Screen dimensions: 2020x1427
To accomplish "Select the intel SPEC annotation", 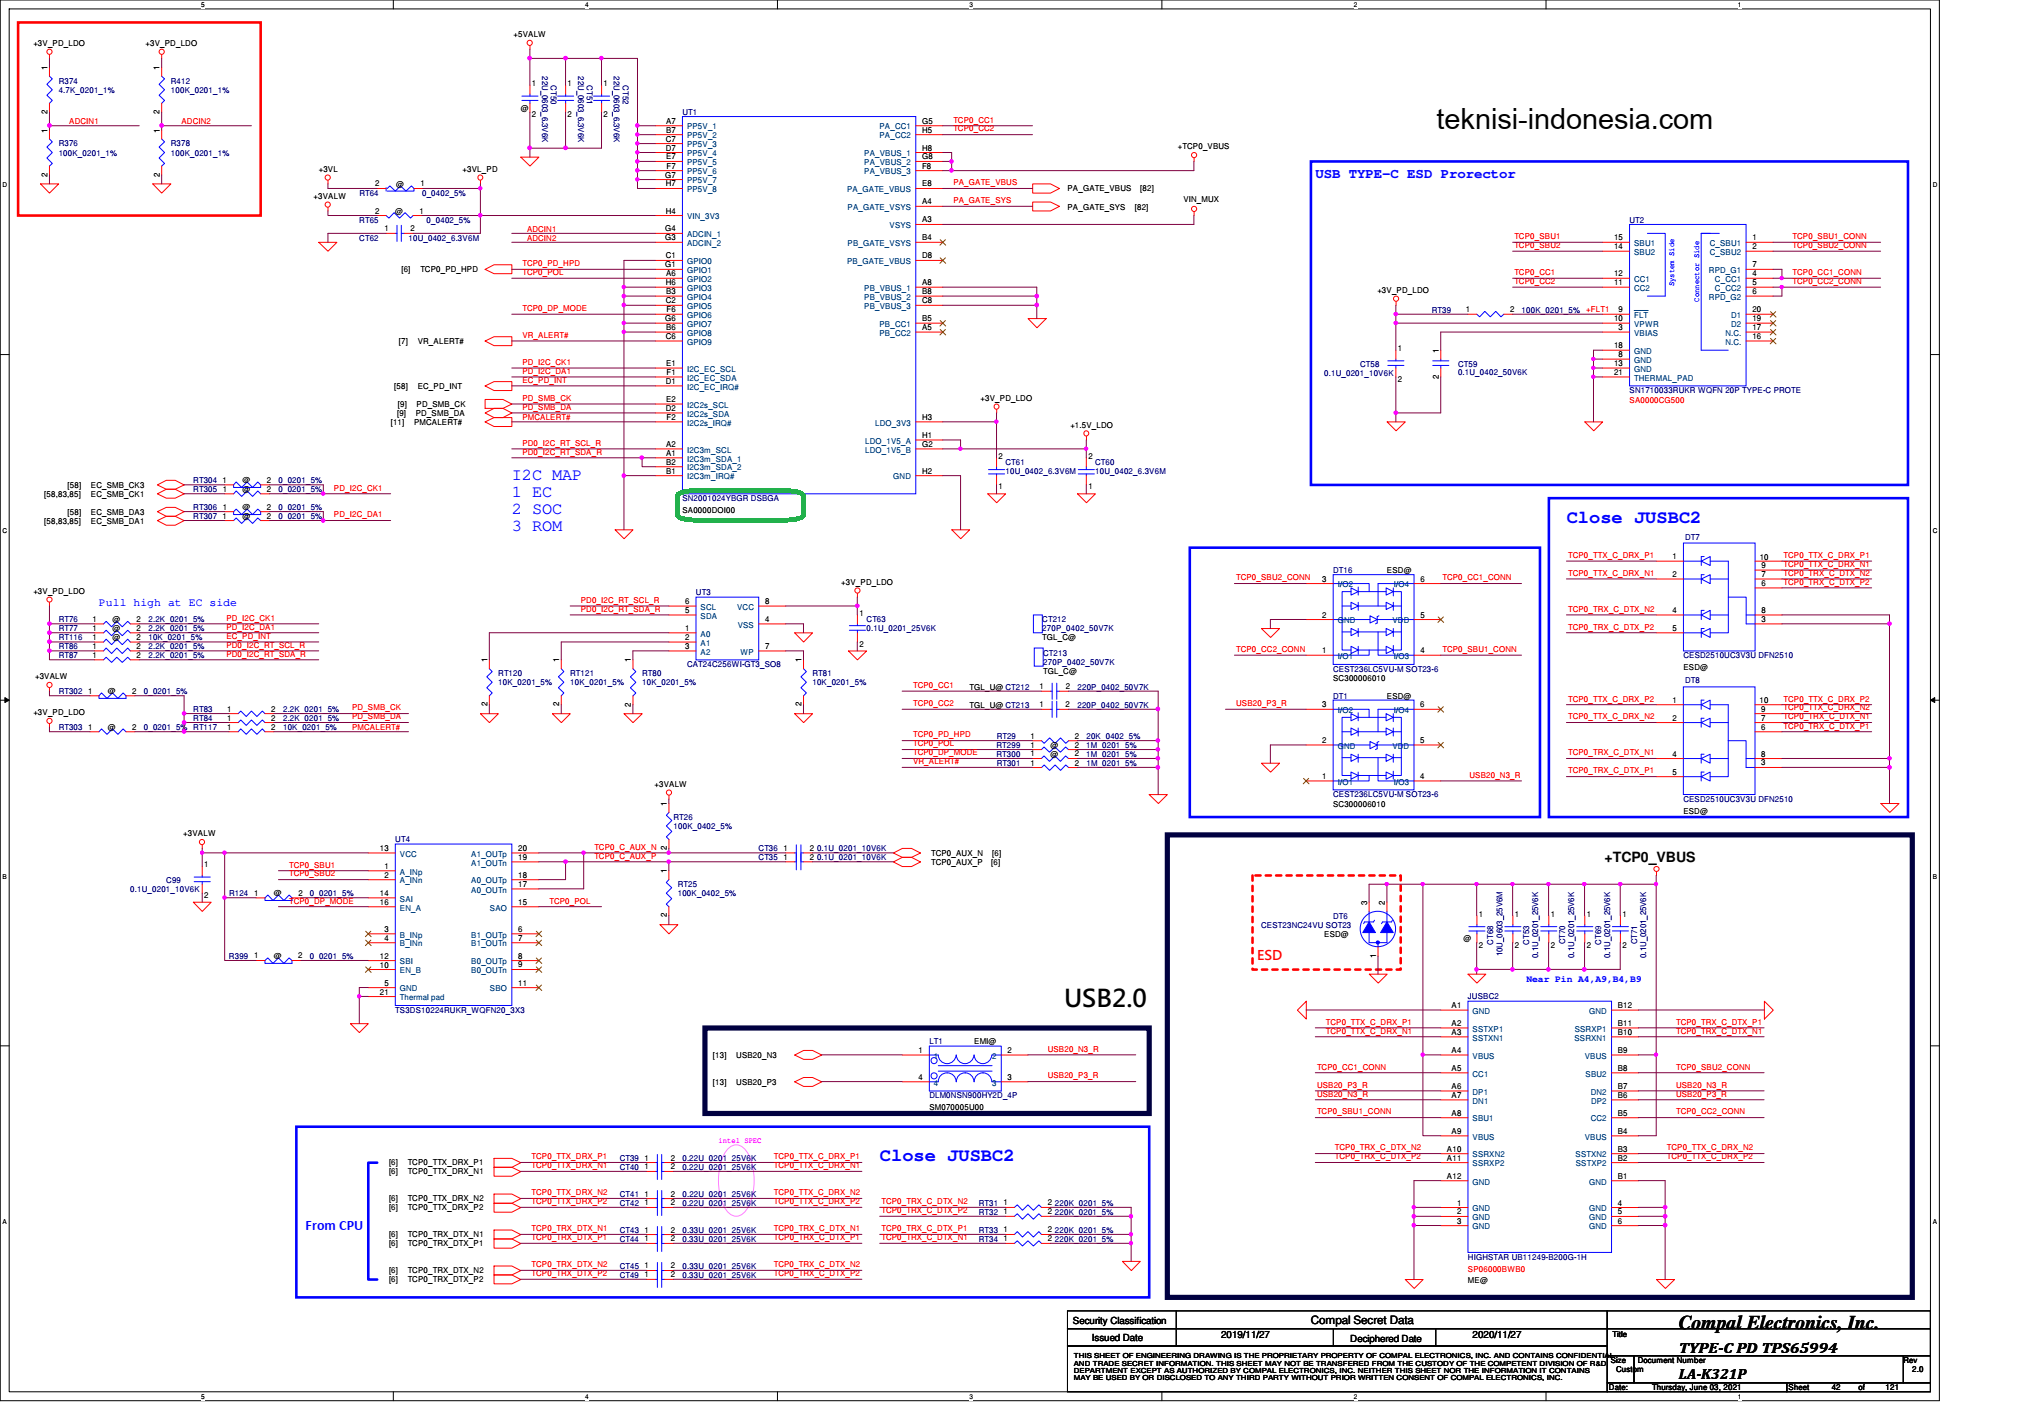I will coord(739,1141).
